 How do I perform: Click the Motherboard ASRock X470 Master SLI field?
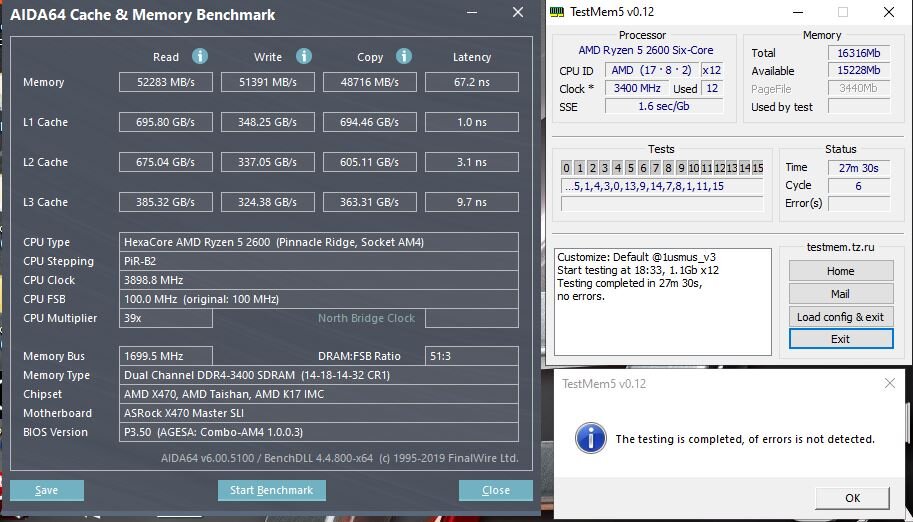point(319,413)
